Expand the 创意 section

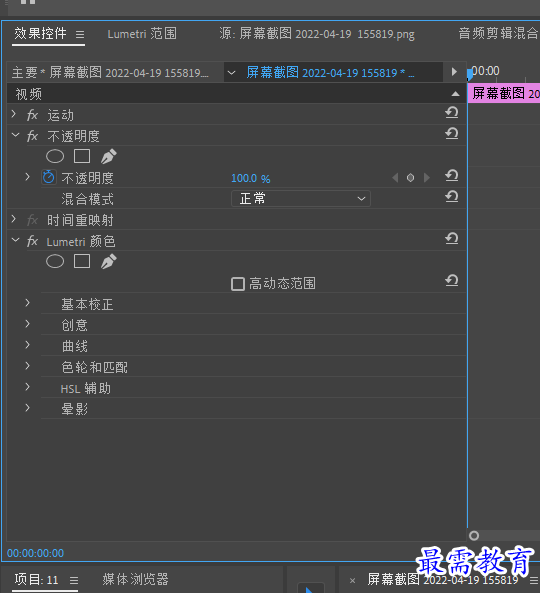click(28, 324)
